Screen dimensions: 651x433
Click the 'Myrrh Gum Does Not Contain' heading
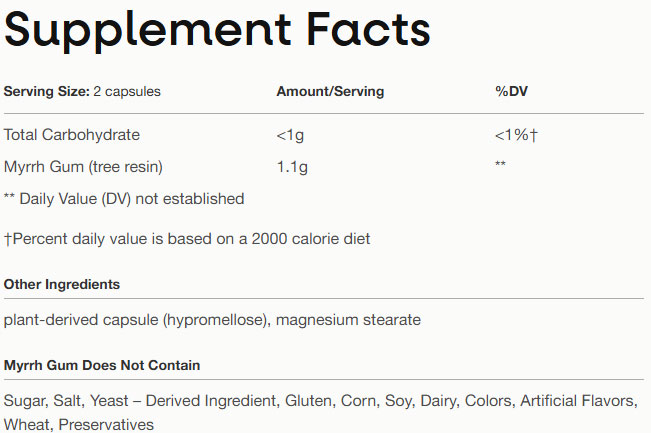pyautogui.click(x=102, y=365)
